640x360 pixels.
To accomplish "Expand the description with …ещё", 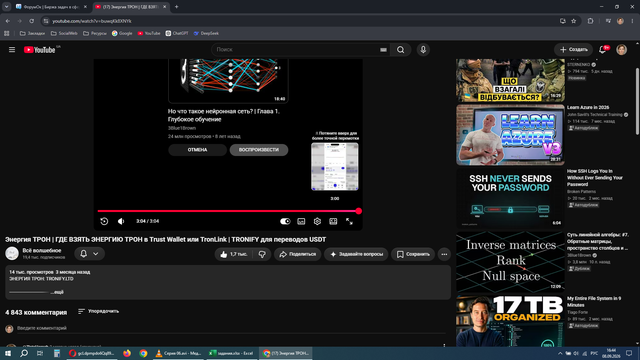I will (x=57, y=292).
